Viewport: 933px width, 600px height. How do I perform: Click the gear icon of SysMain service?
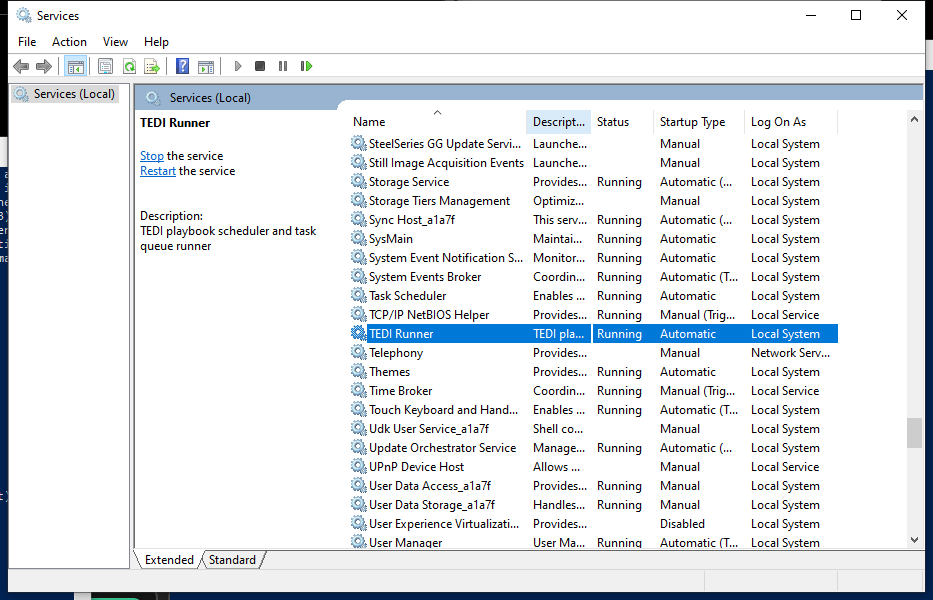[x=358, y=238]
